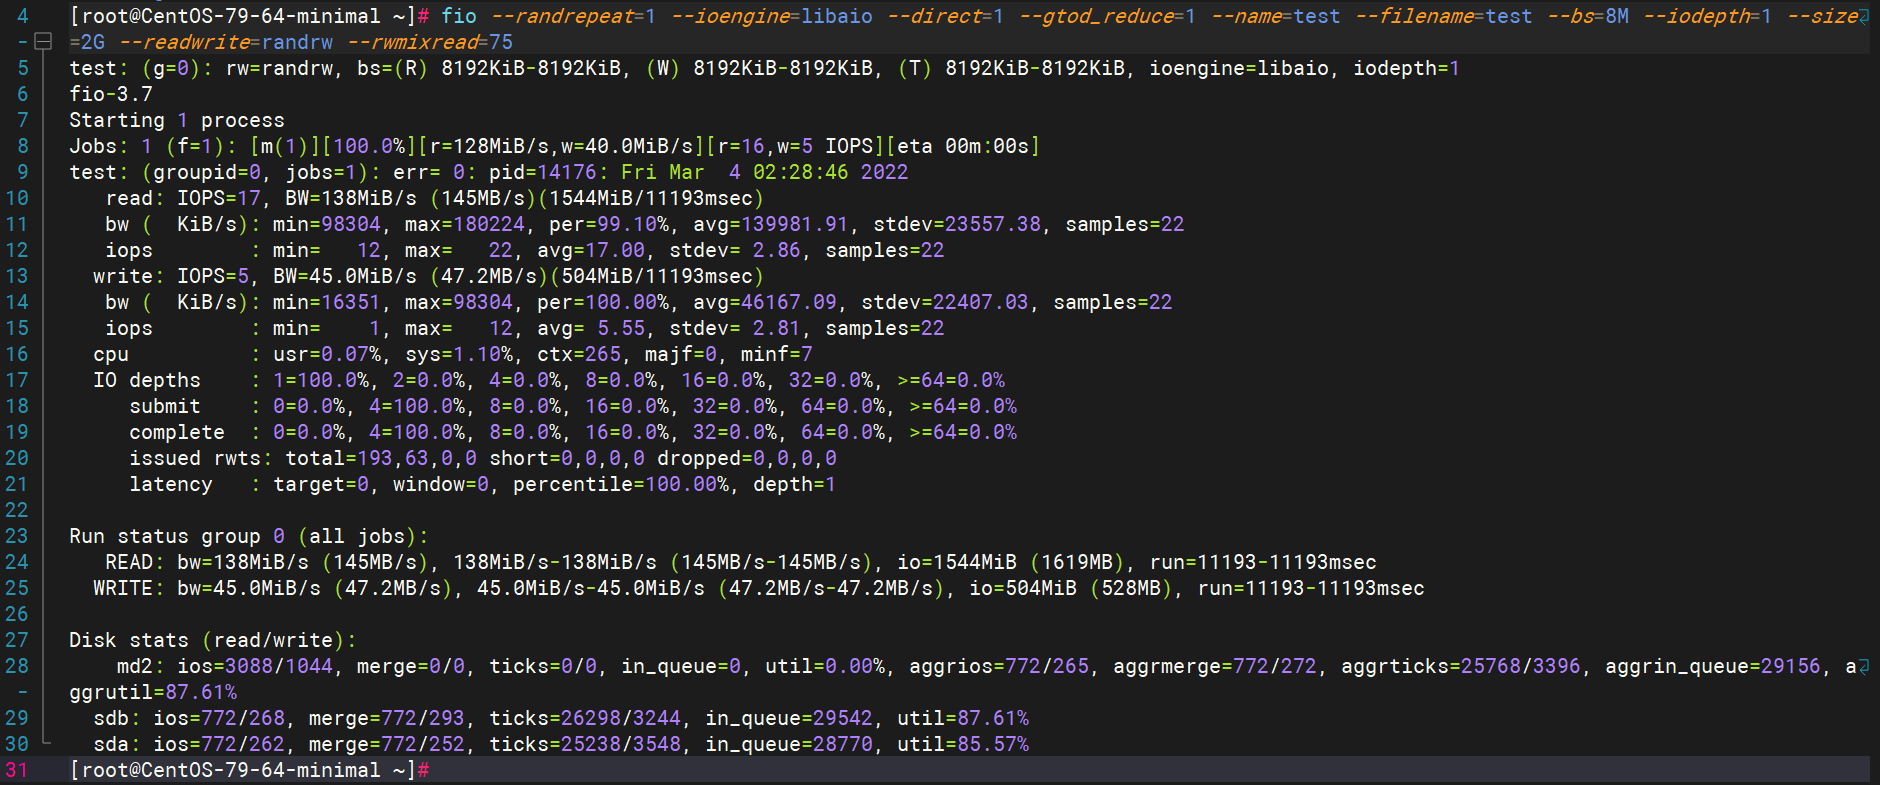Viewport: 1880px width, 785px height.
Task: Click the "stdev=23557.38" value
Action: (957, 224)
